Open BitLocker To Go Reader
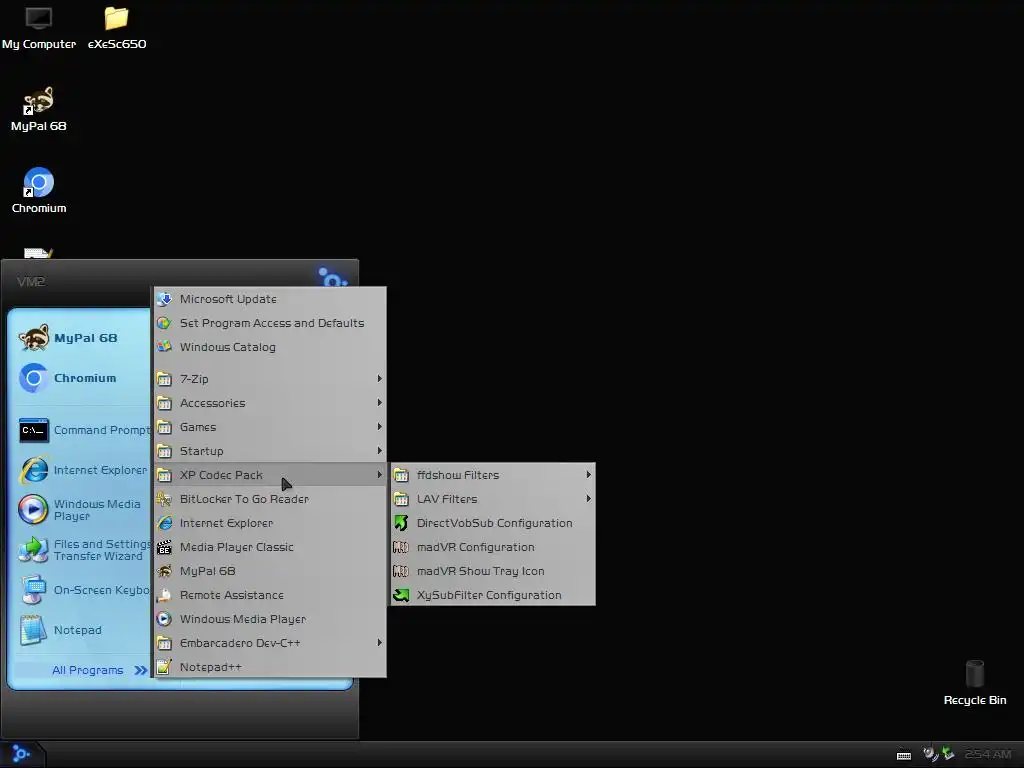 pos(270,499)
